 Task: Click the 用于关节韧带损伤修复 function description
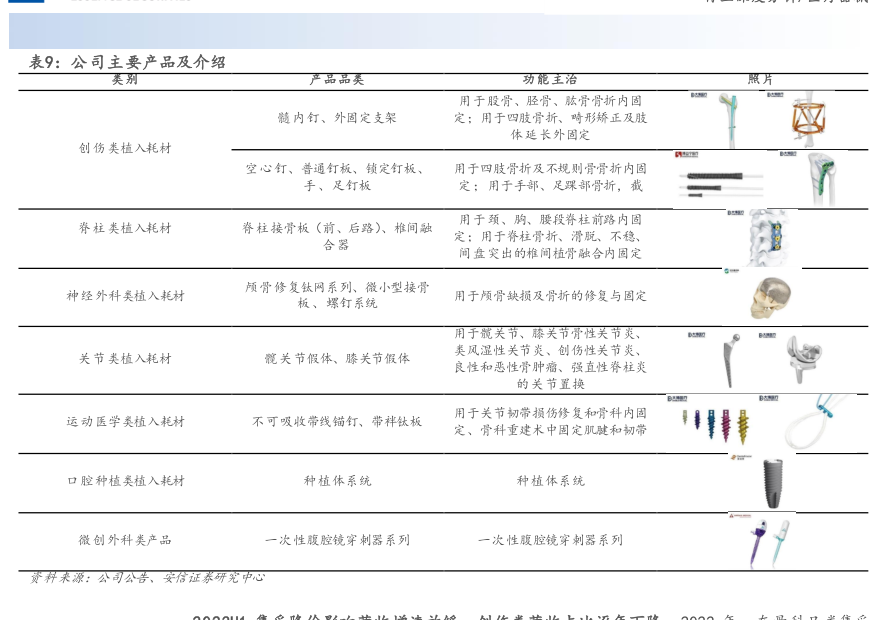[550, 421]
